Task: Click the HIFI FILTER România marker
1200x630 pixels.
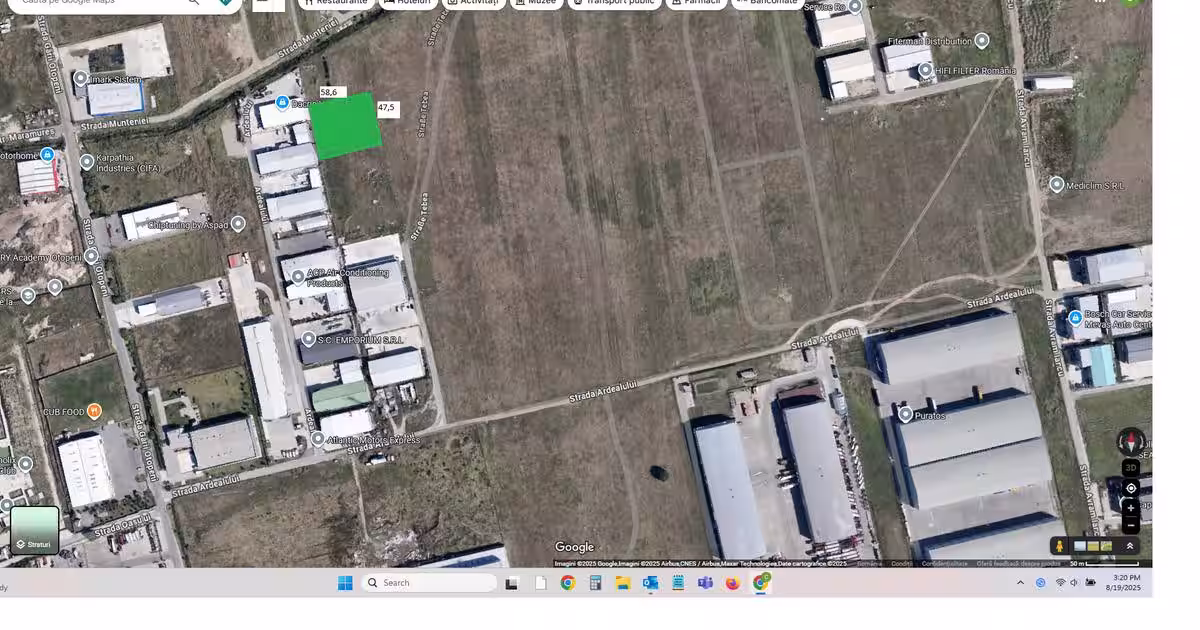Action: [x=926, y=70]
